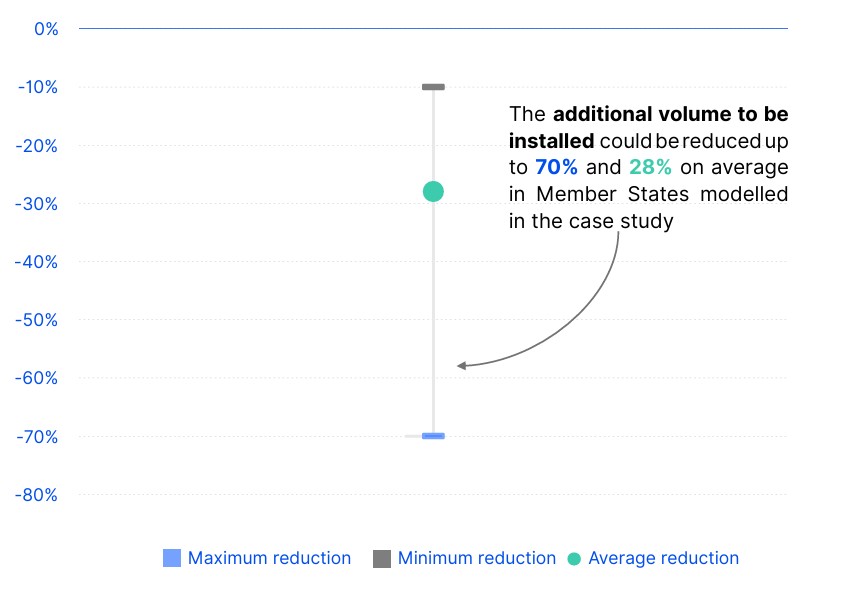Click the curved annotation arrow head
843x591 pixels.
point(461,366)
